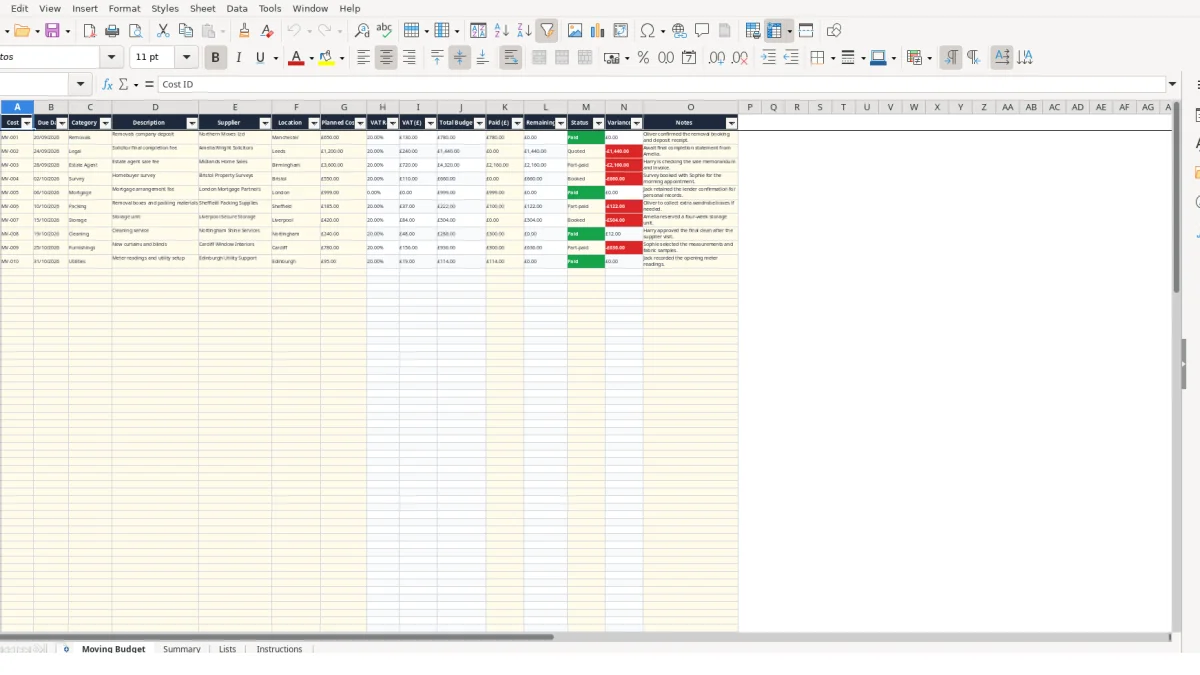
Task: Click into the formula input line
Action: click(x=660, y=85)
